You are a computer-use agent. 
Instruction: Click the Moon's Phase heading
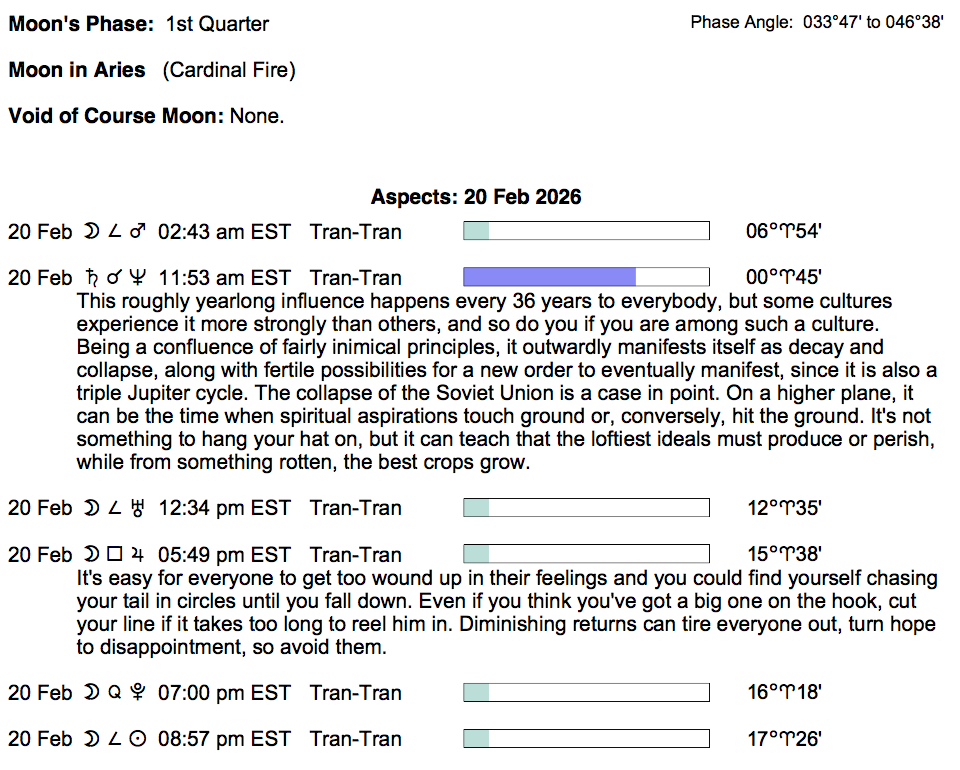pyautogui.click(x=81, y=24)
